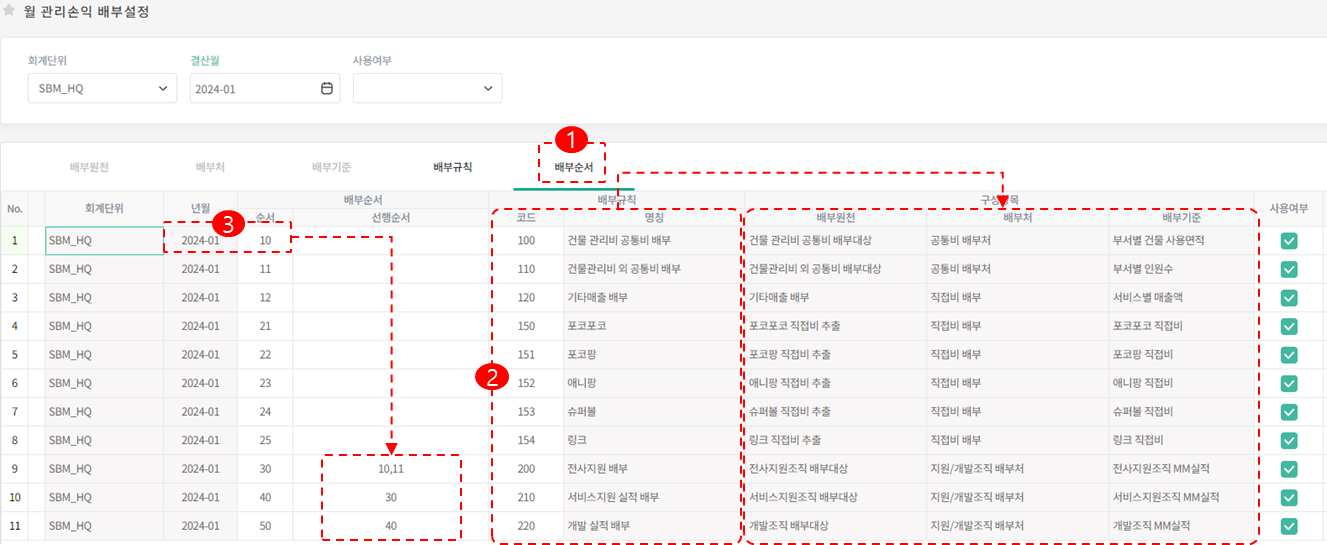Select the 배부순서 tab
Screen dimensions: 1327x545
point(573,167)
